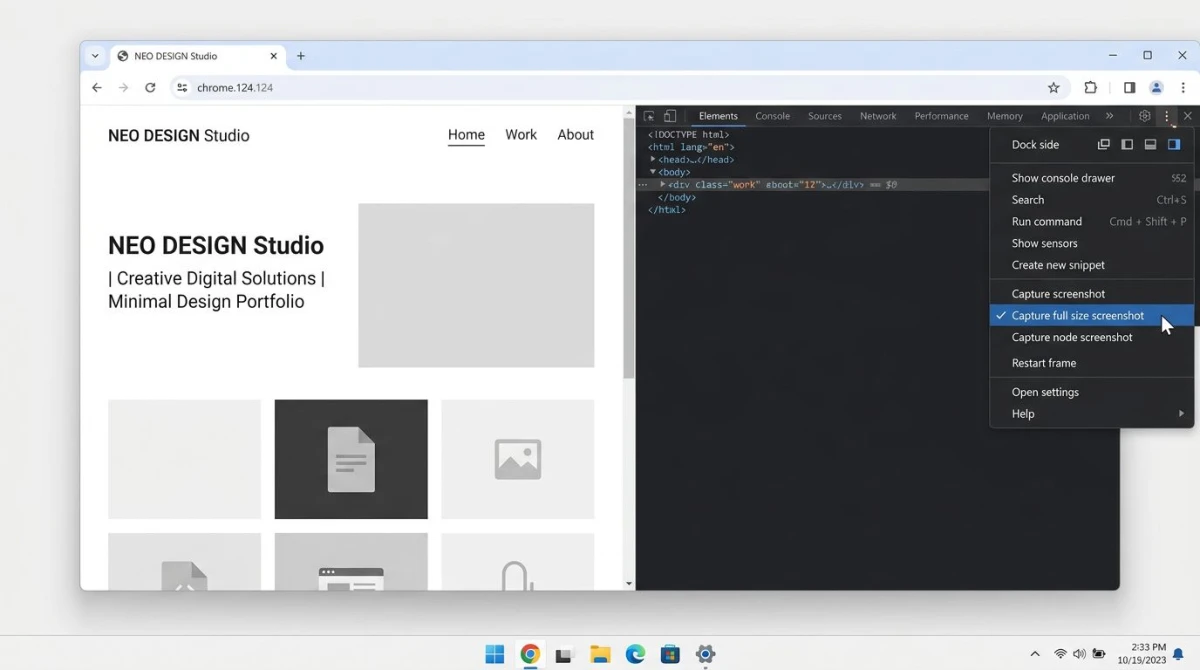Viewport: 1200px width, 670px height.
Task: Open the Memory tab
Action: click(x=1005, y=116)
